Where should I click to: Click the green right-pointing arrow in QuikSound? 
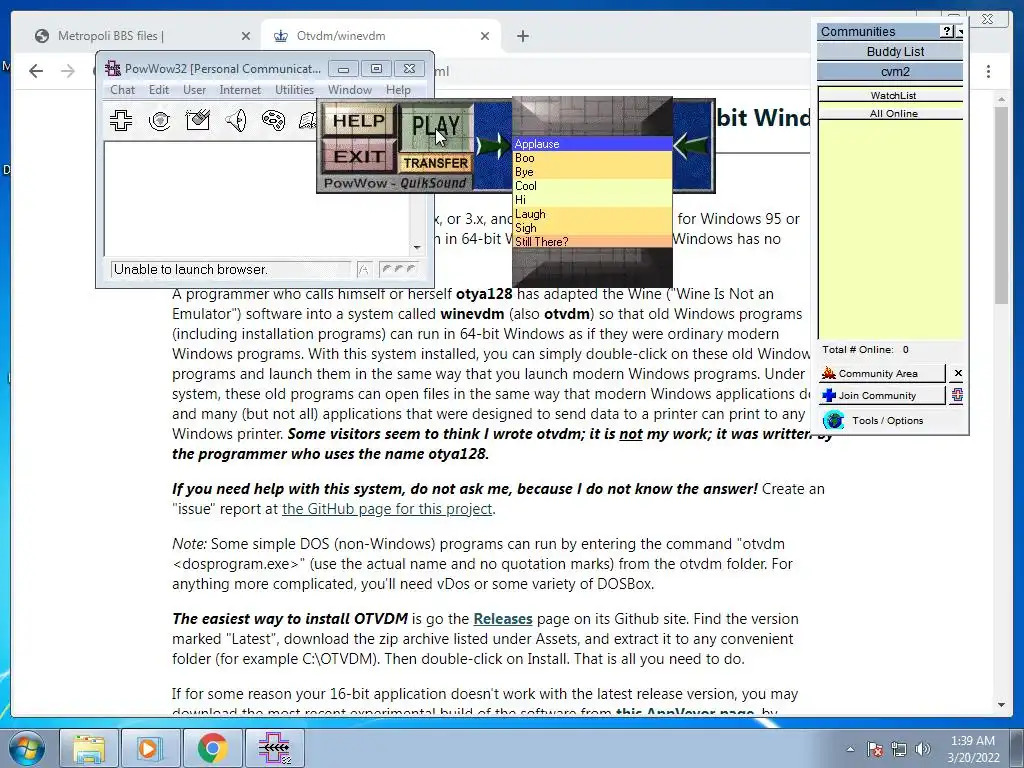(x=493, y=145)
